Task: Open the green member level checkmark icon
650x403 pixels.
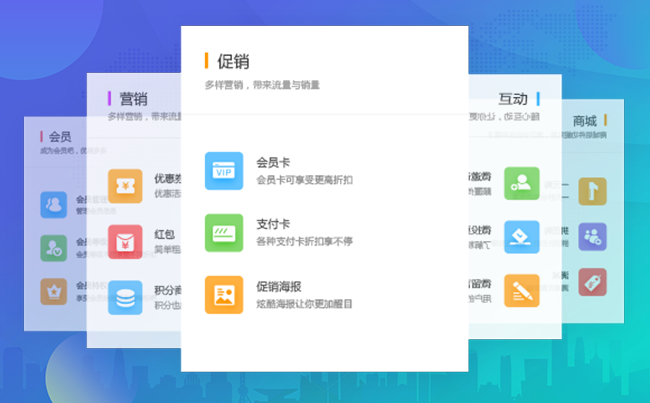Action: point(53,248)
